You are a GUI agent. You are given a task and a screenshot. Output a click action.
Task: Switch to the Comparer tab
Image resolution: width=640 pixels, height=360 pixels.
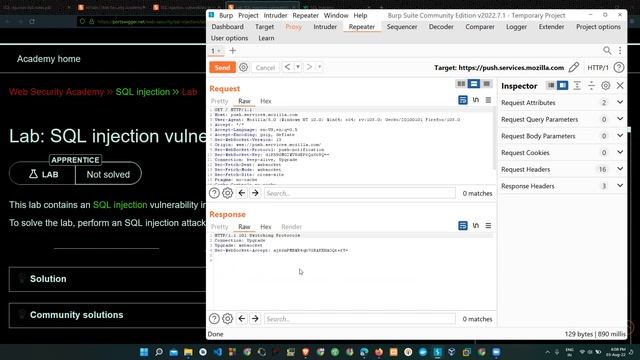click(x=480, y=27)
